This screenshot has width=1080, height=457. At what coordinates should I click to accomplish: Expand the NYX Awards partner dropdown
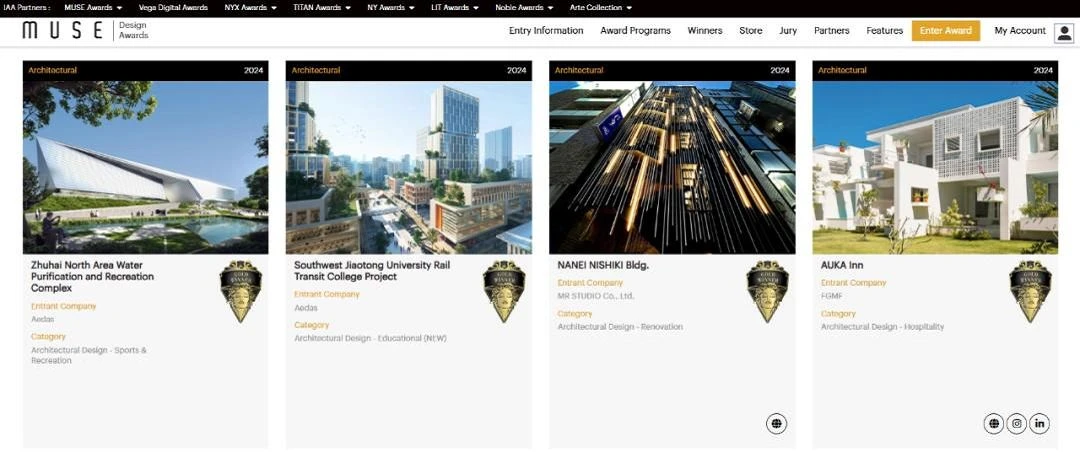point(251,8)
